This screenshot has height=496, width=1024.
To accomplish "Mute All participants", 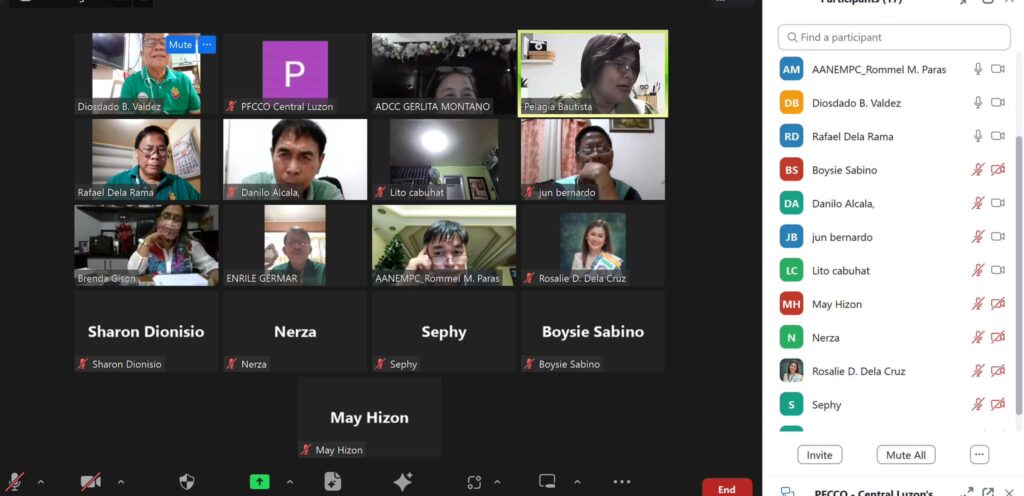I will click(906, 455).
